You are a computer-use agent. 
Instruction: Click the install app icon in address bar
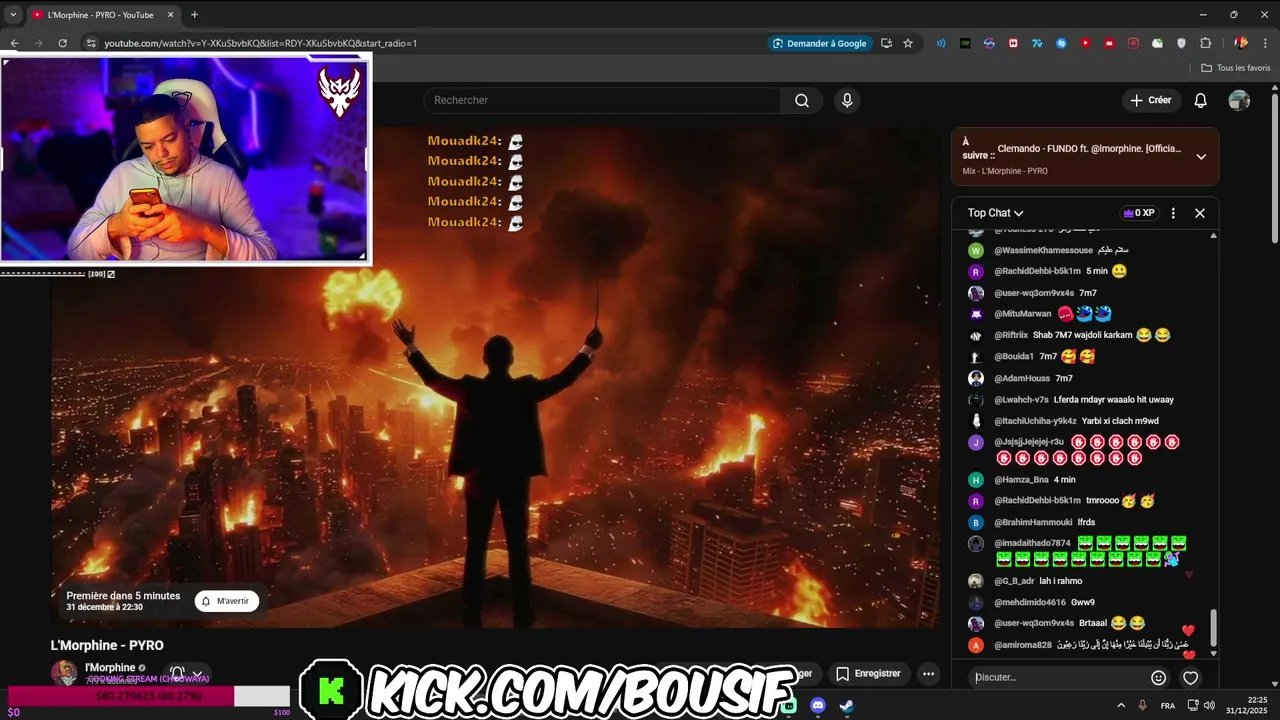click(x=886, y=43)
